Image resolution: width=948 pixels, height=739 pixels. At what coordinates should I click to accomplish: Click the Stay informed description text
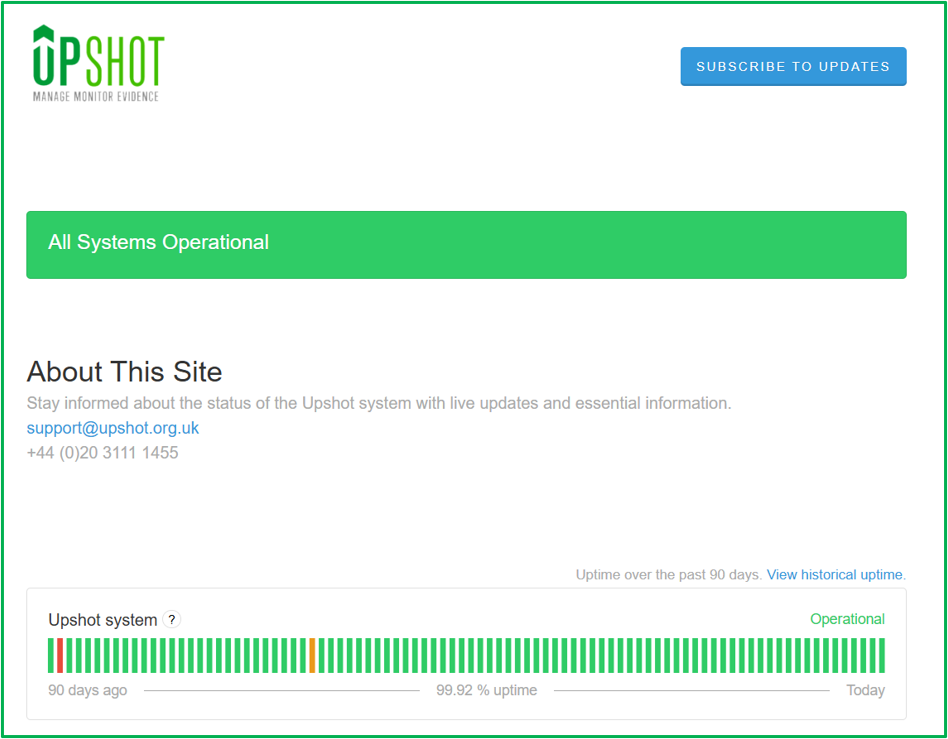click(x=379, y=403)
